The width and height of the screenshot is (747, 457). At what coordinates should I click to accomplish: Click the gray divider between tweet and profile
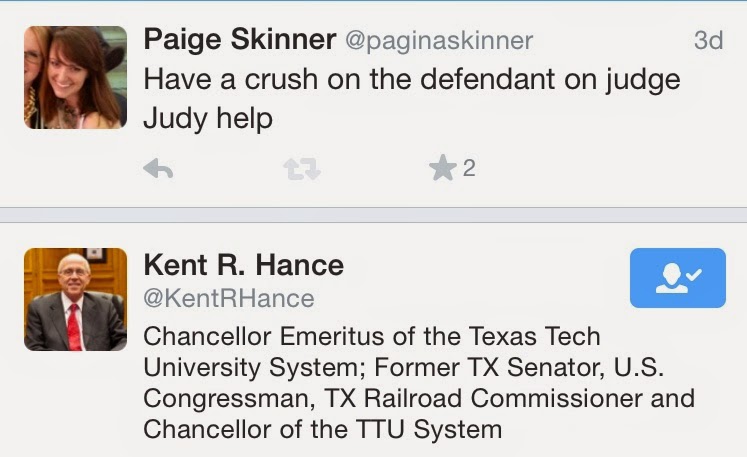pyautogui.click(x=373, y=215)
